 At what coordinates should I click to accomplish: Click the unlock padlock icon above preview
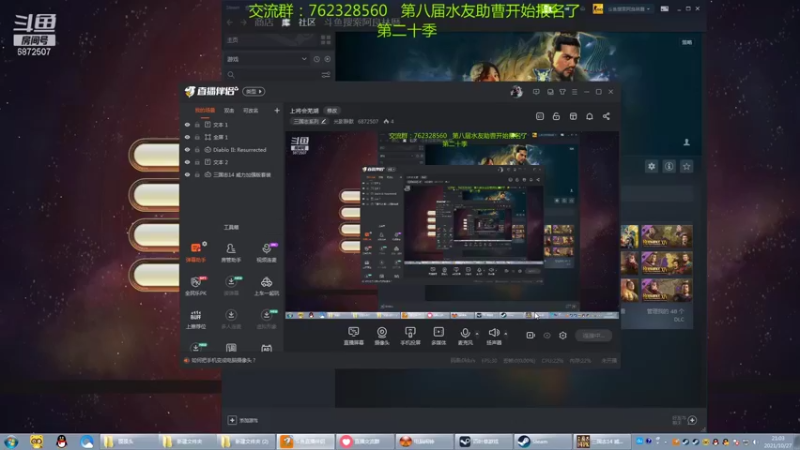pos(556,116)
